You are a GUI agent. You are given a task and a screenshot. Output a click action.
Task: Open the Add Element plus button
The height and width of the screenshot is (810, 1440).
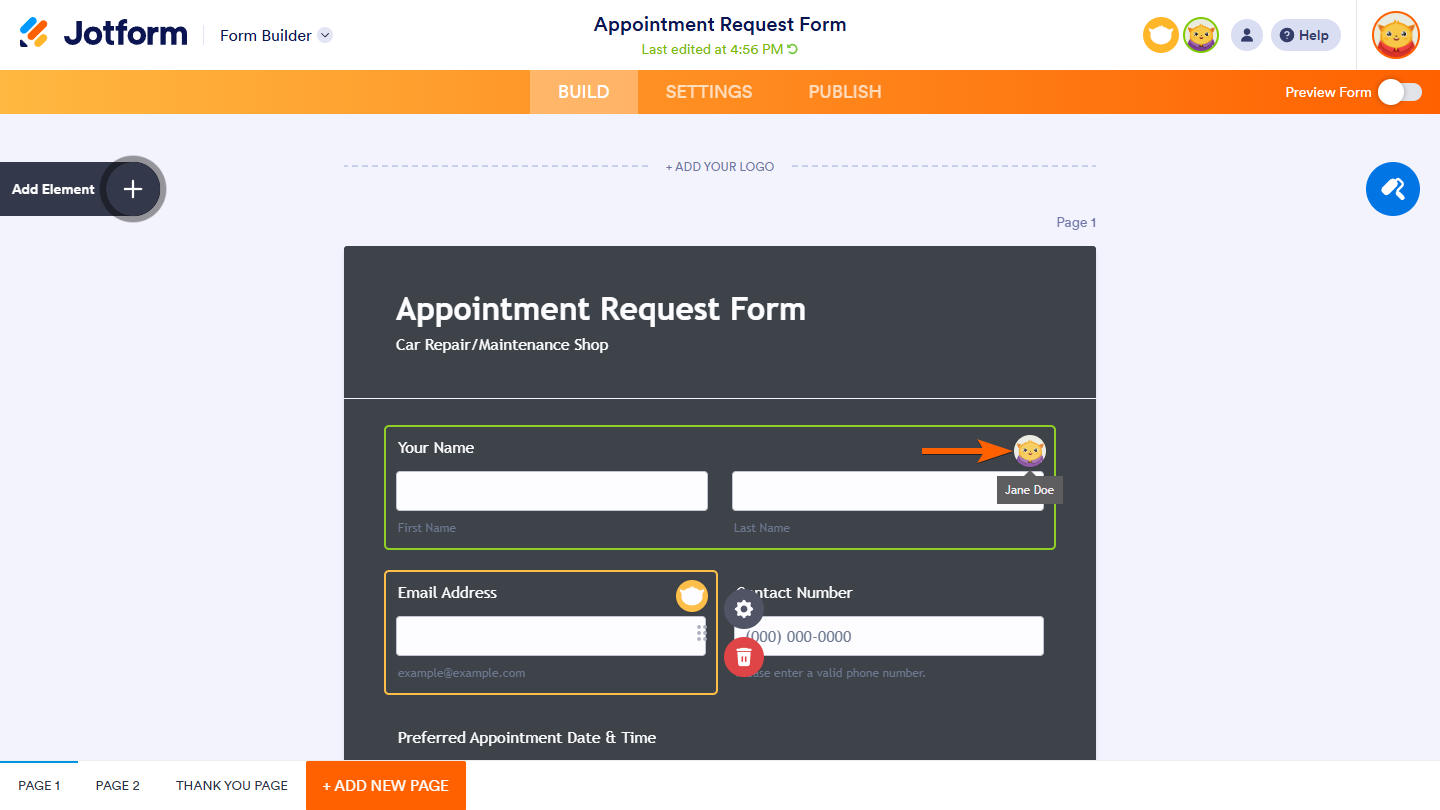coord(133,189)
